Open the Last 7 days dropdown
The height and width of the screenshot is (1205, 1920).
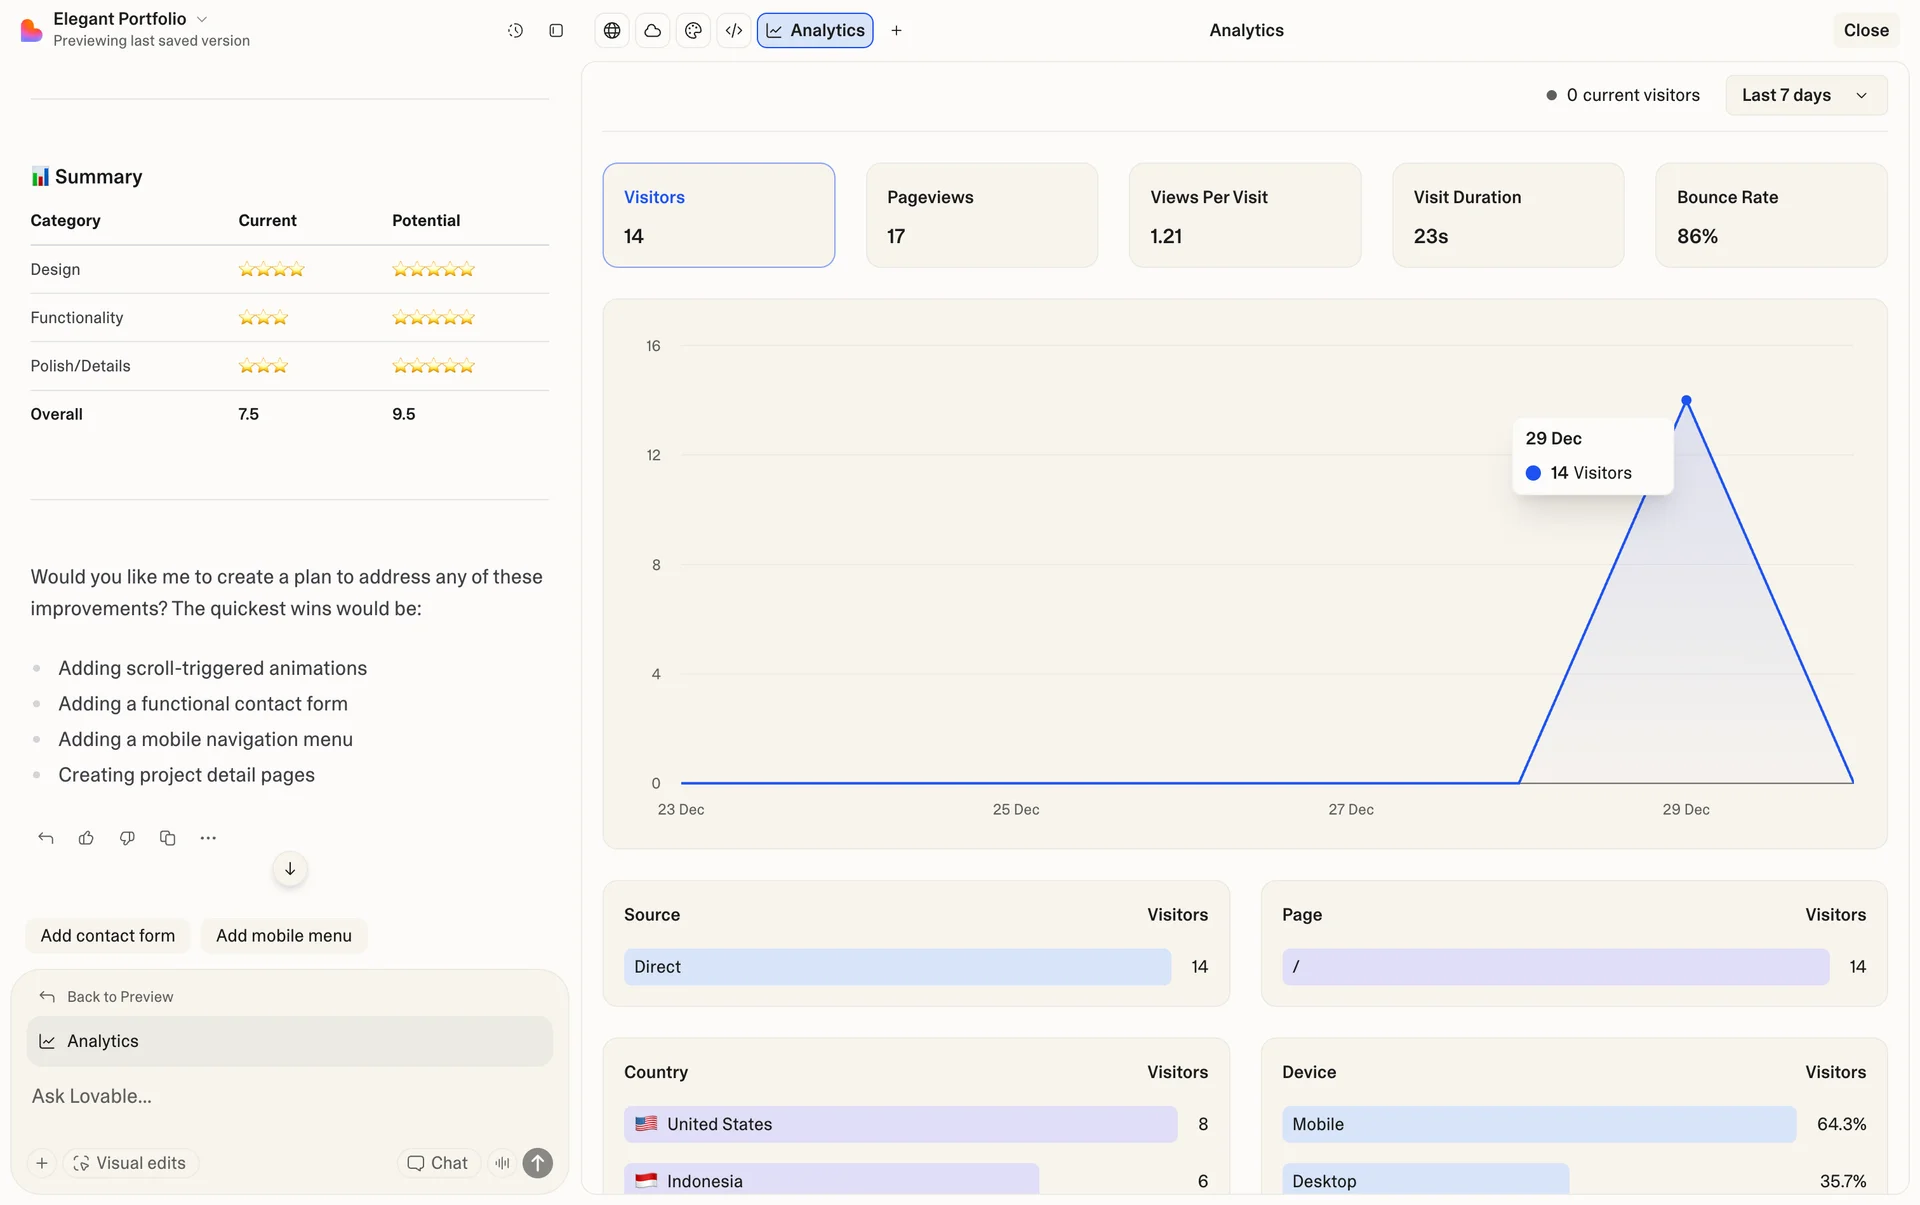[x=1805, y=95]
